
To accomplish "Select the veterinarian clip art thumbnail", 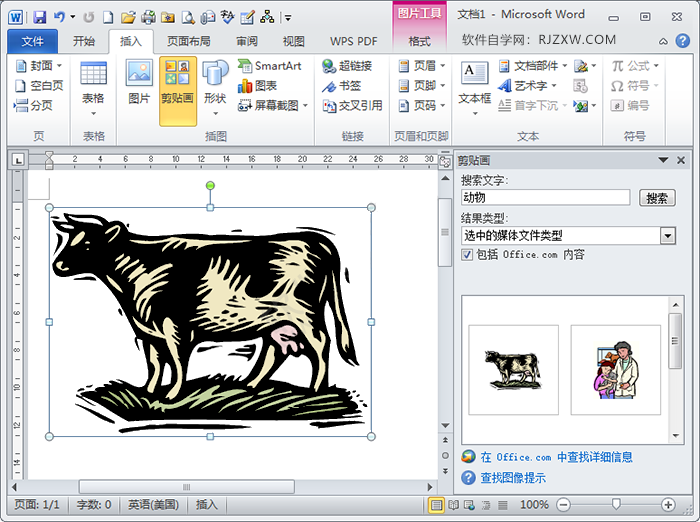I will [616, 370].
